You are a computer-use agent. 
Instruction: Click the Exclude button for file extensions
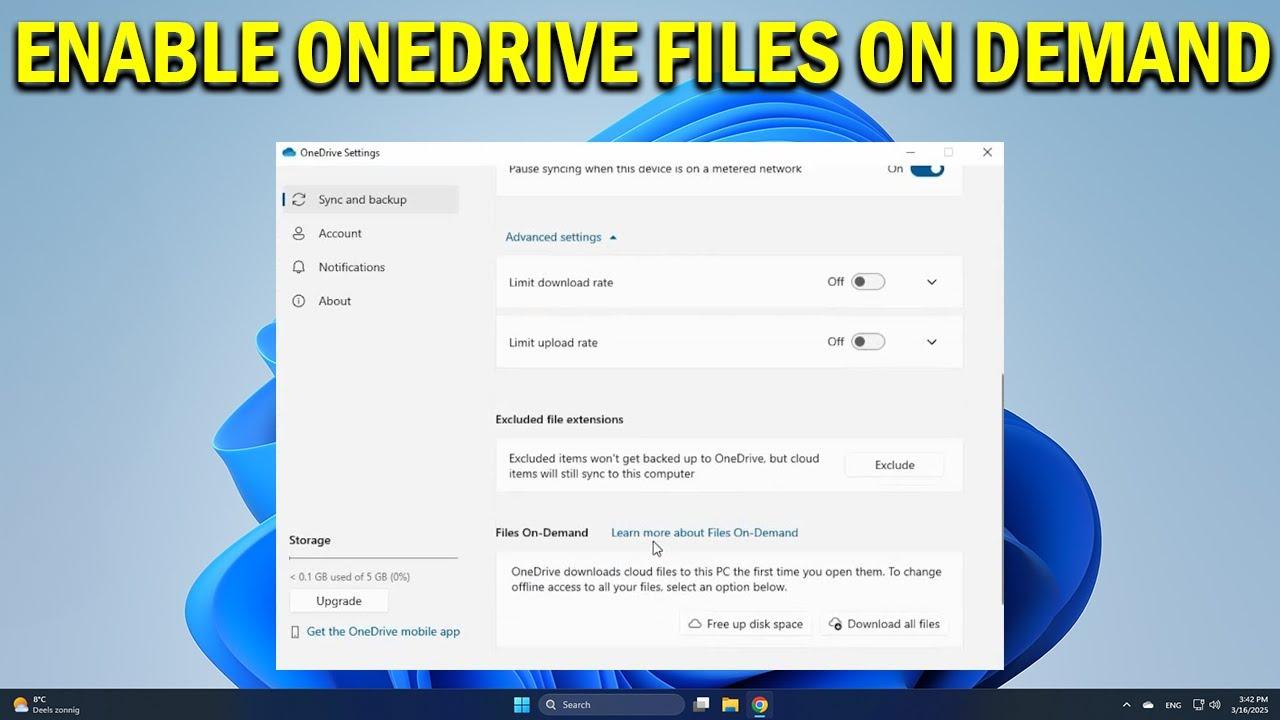894,464
